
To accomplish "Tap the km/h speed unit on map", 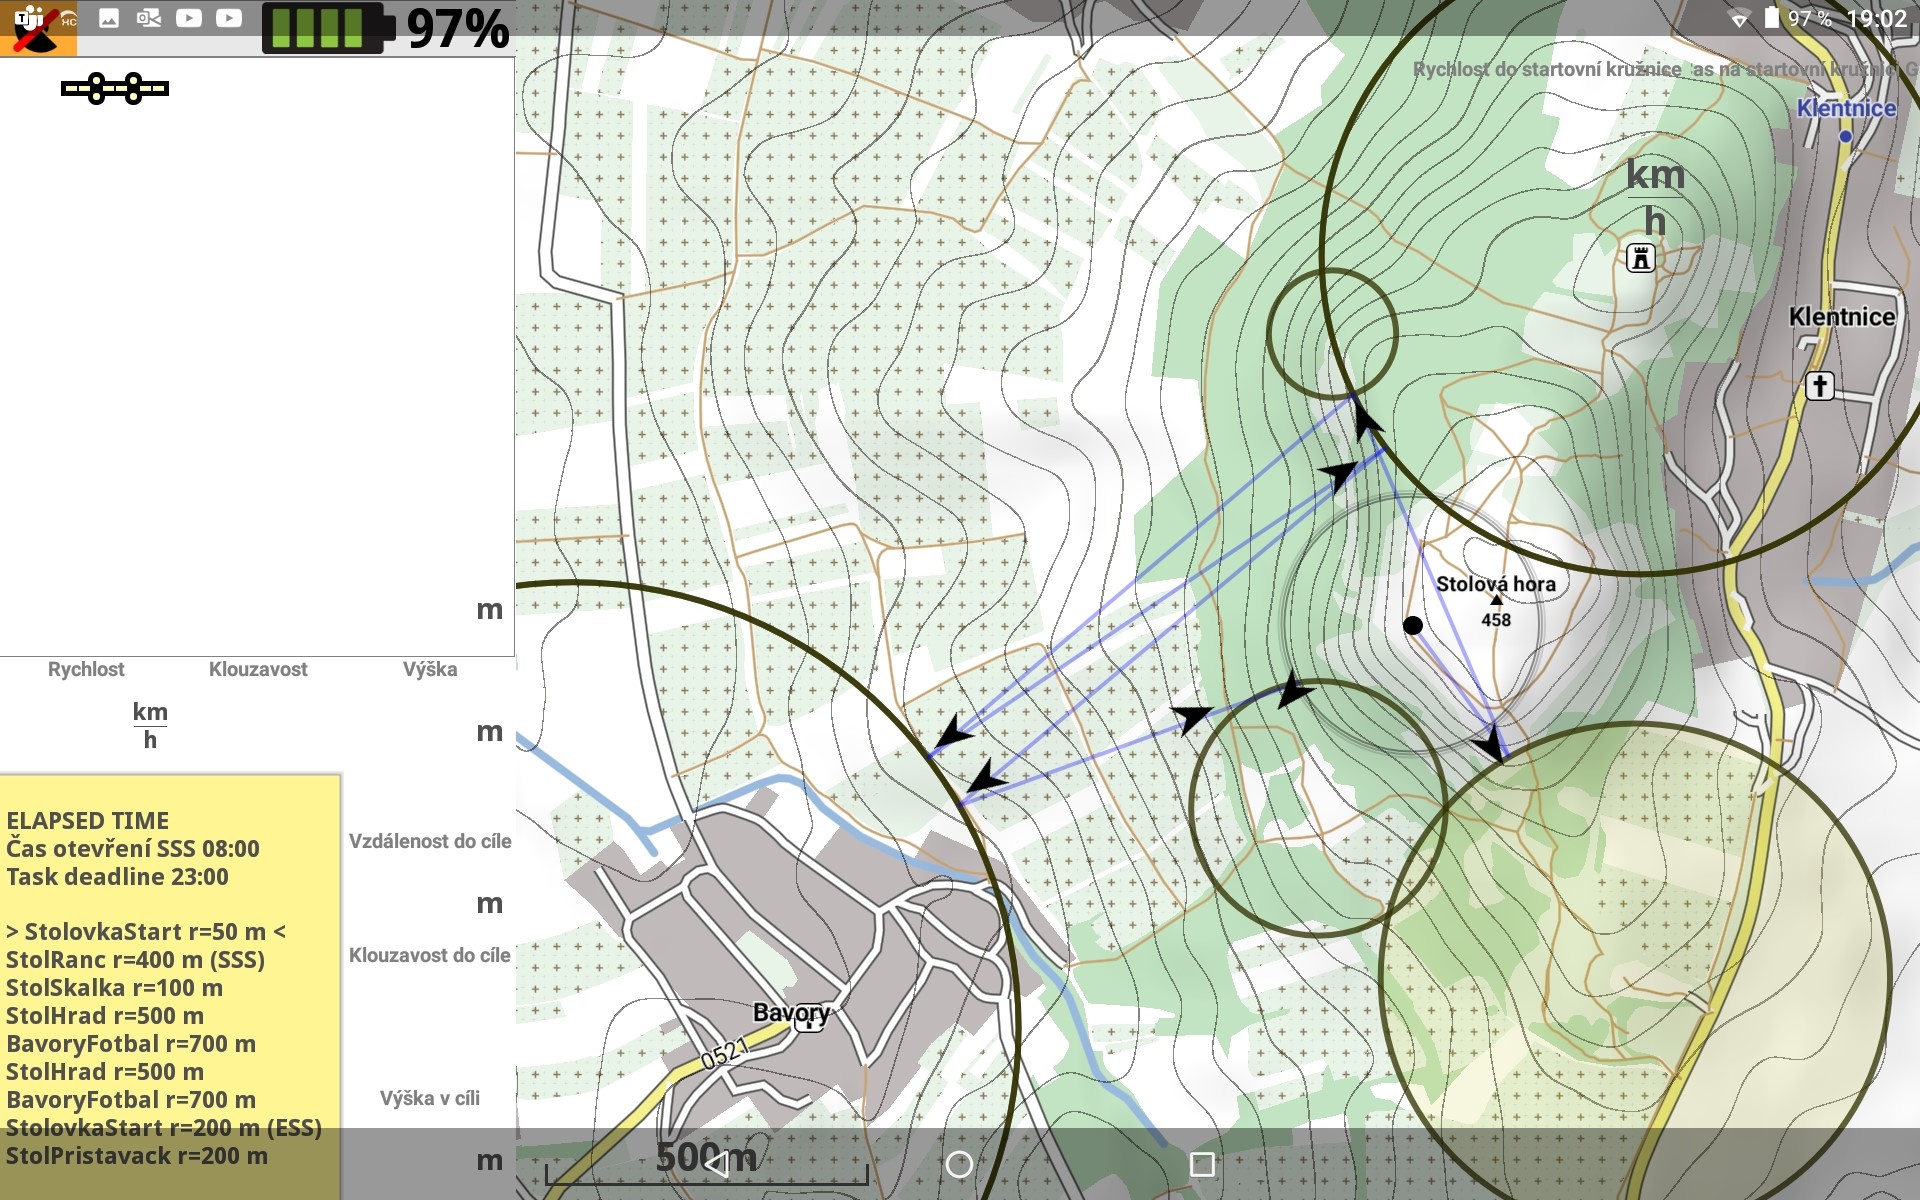I will (x=1655, y=197).
